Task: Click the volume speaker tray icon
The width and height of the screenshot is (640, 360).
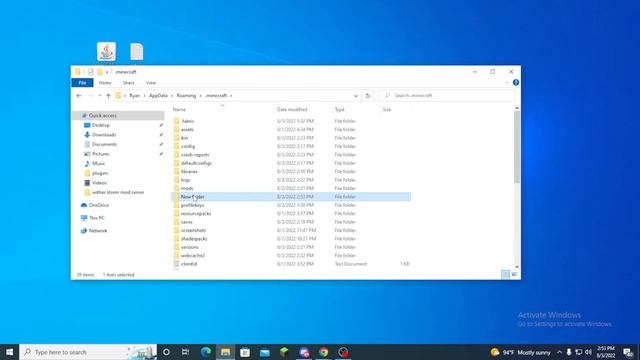Action: point(588,352)
